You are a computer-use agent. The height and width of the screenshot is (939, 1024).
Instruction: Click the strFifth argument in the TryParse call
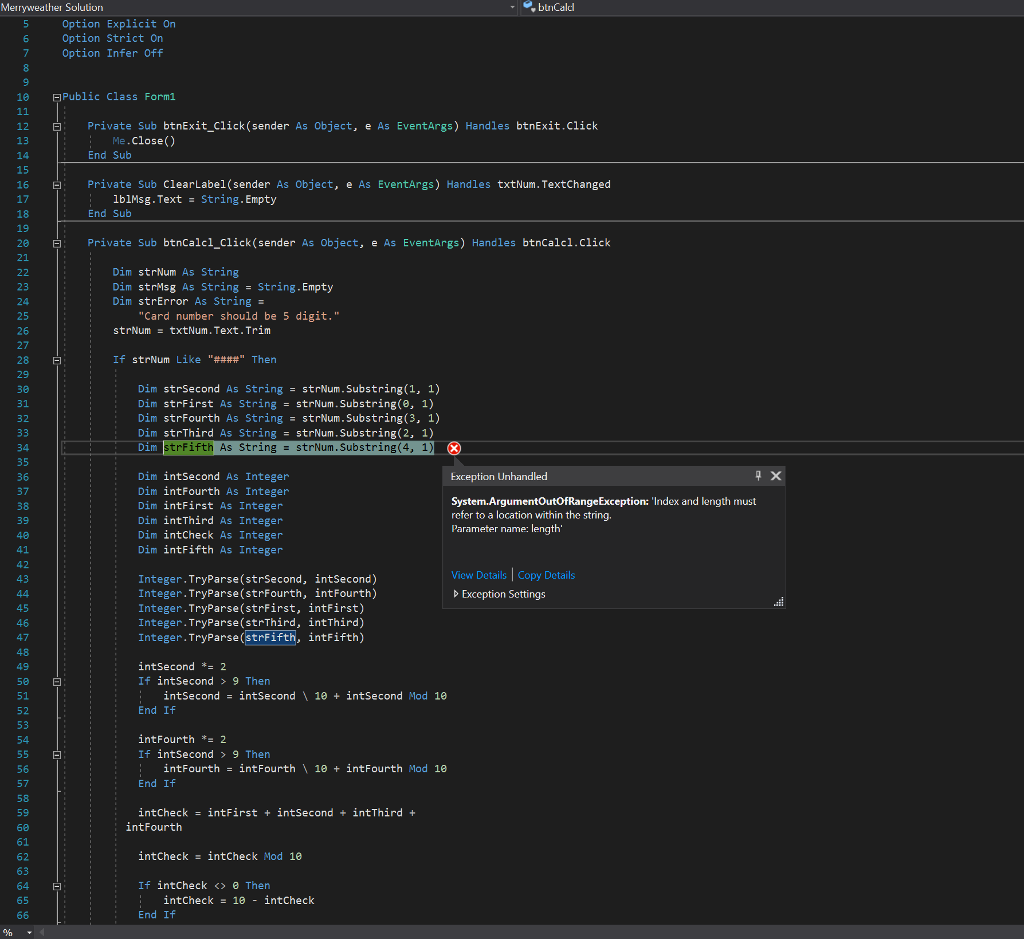click(270, 638)
